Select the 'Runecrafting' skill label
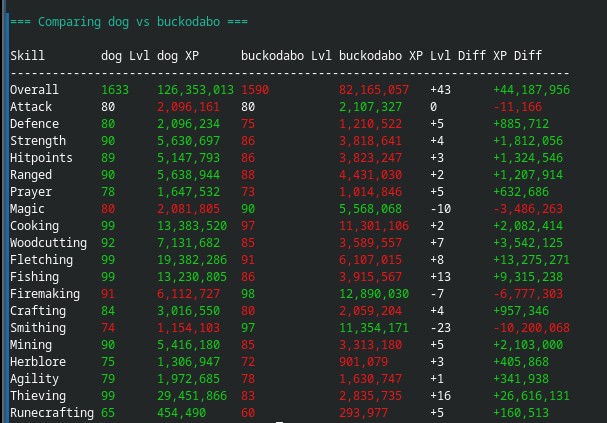 (x=52, y=413)
